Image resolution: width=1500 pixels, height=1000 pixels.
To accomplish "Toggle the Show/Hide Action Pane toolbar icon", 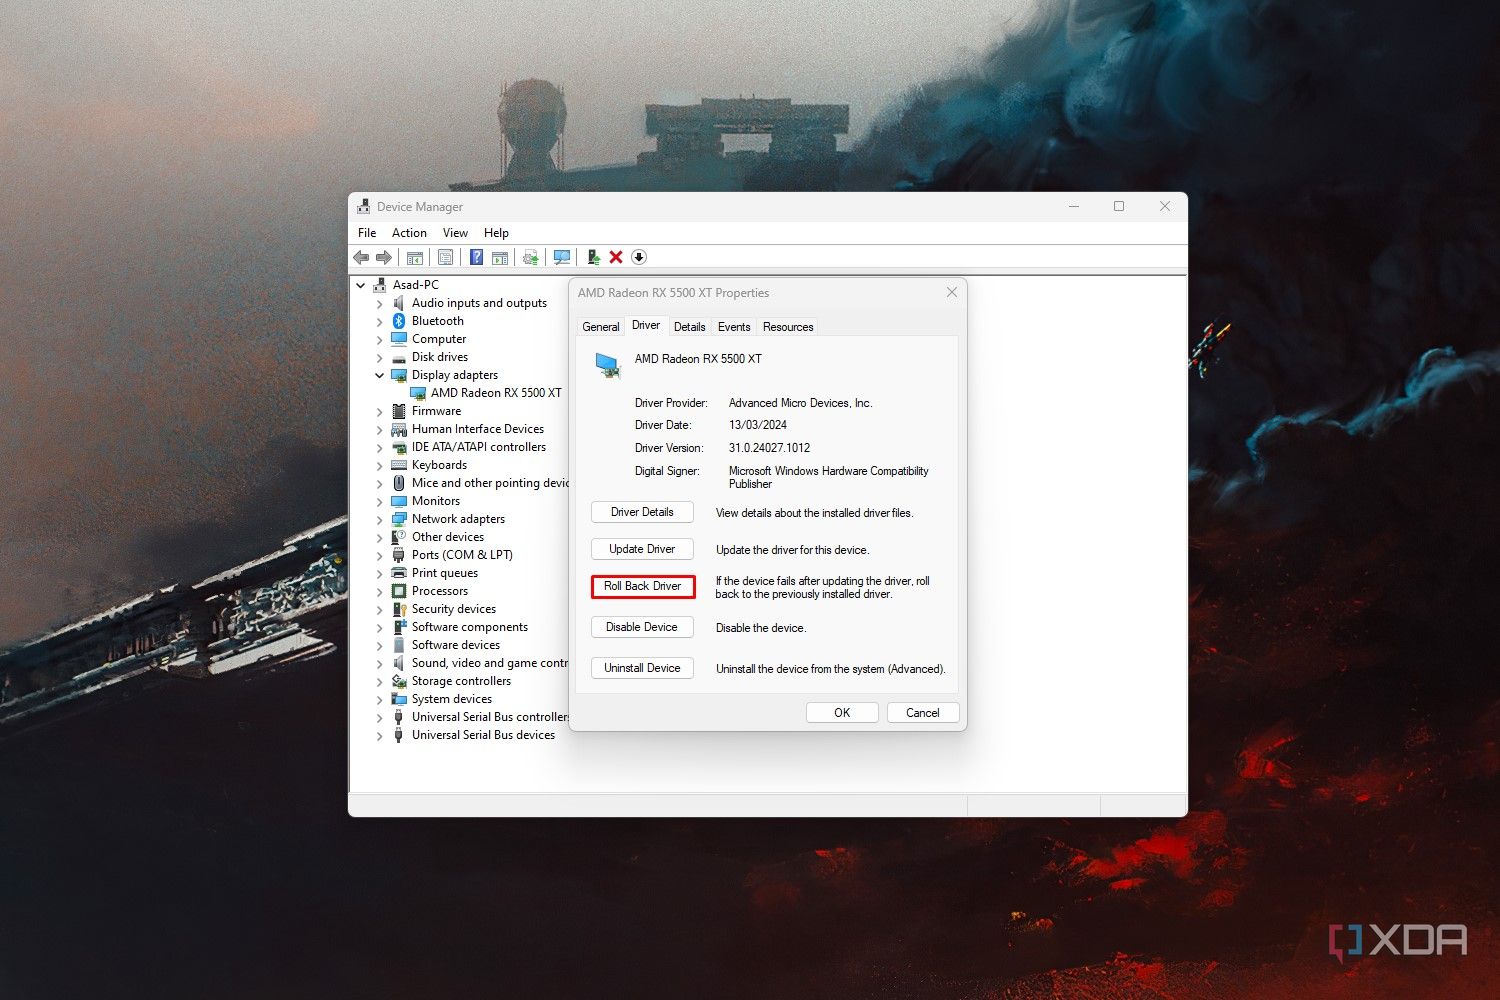I will point(500,257).
